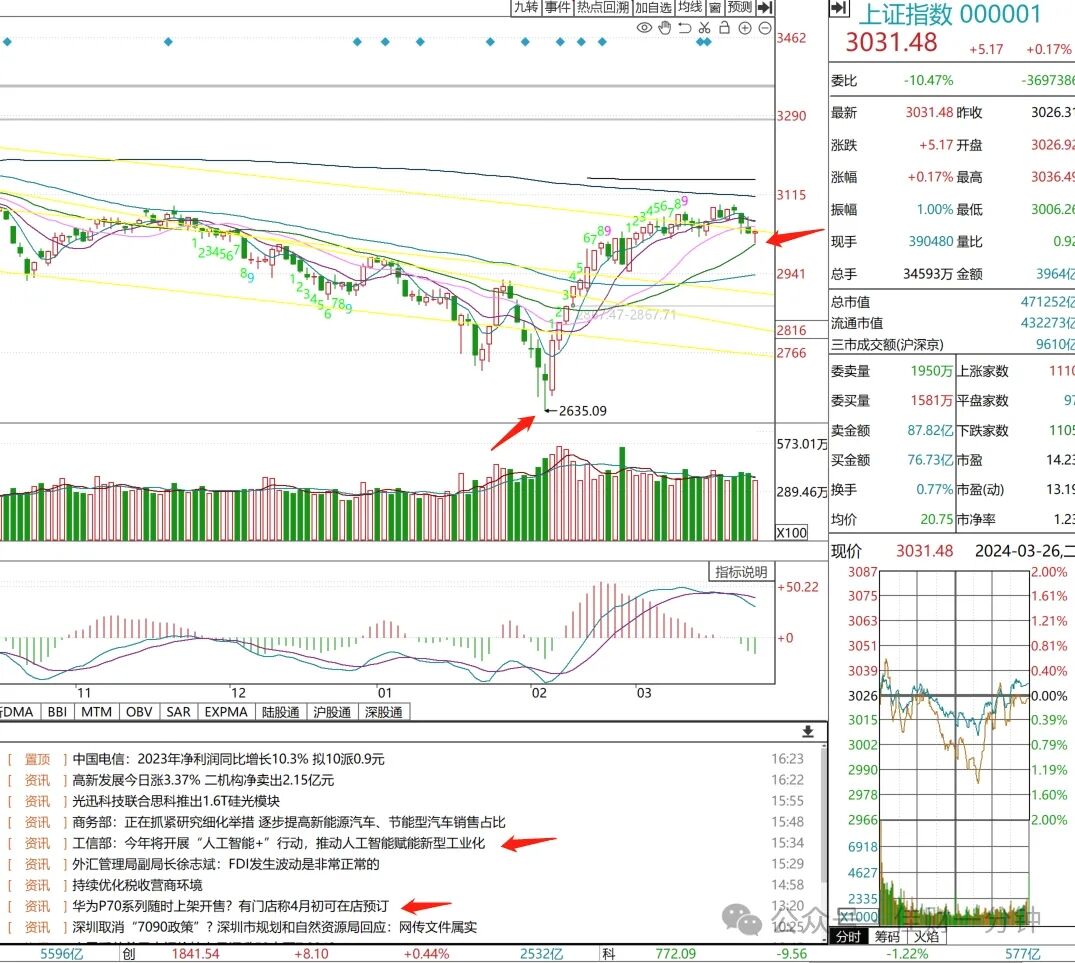
Task: Switch to the 沪股通 tab
Action: pyautogui.click(x=332, y=712)
